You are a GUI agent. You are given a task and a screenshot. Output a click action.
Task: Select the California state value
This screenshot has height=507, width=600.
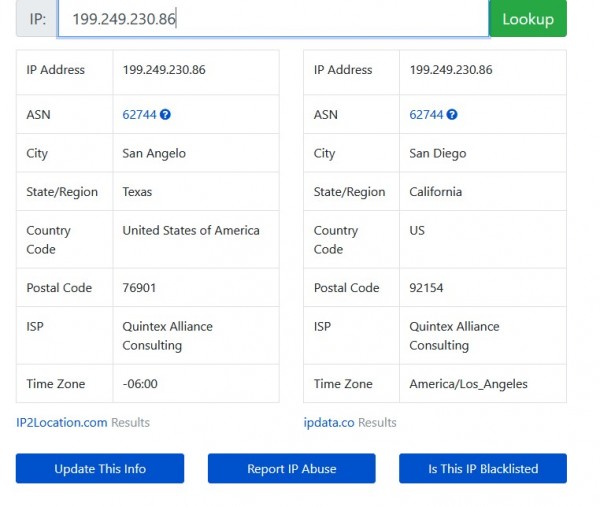(x=435, y=192)
